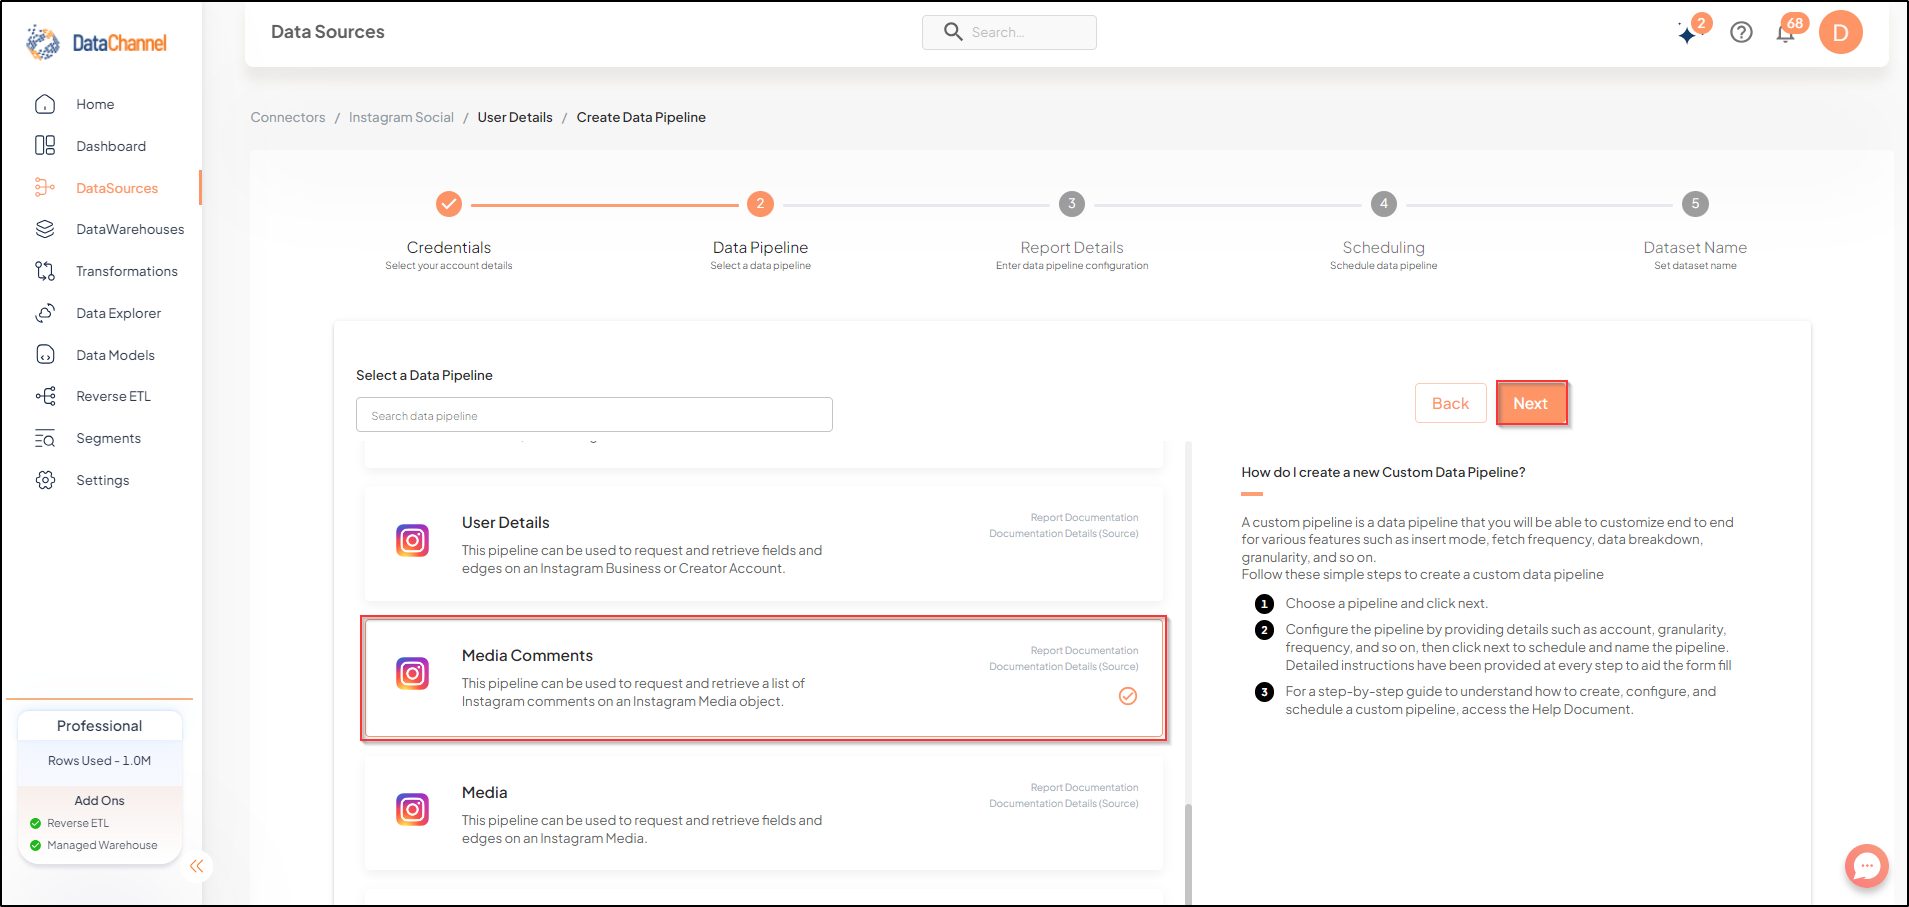The height and width of the screenshot is (907, 1909).
Task: Open the help question mark icon
Action: click(1741, 32)
